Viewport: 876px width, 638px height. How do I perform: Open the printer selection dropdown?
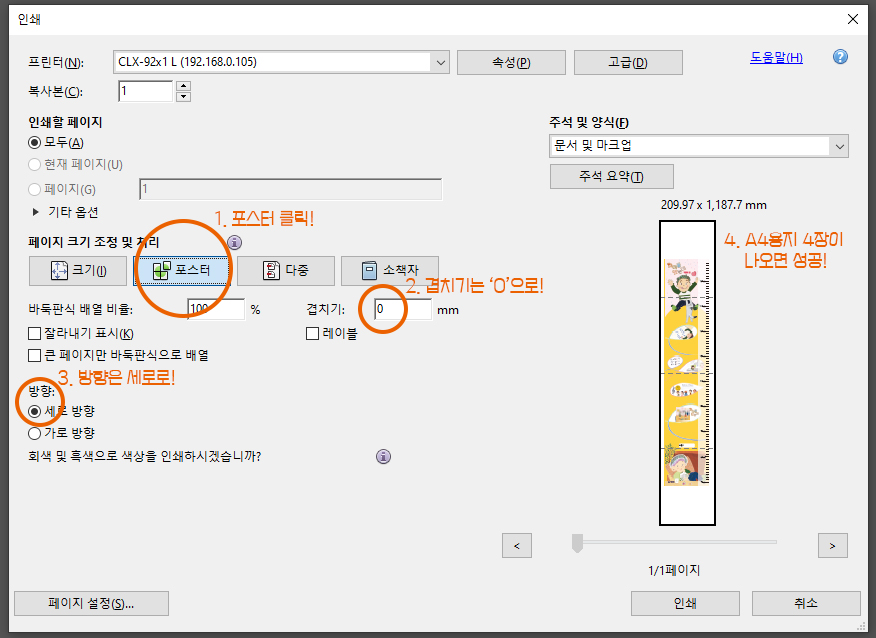tap(441, 62)
